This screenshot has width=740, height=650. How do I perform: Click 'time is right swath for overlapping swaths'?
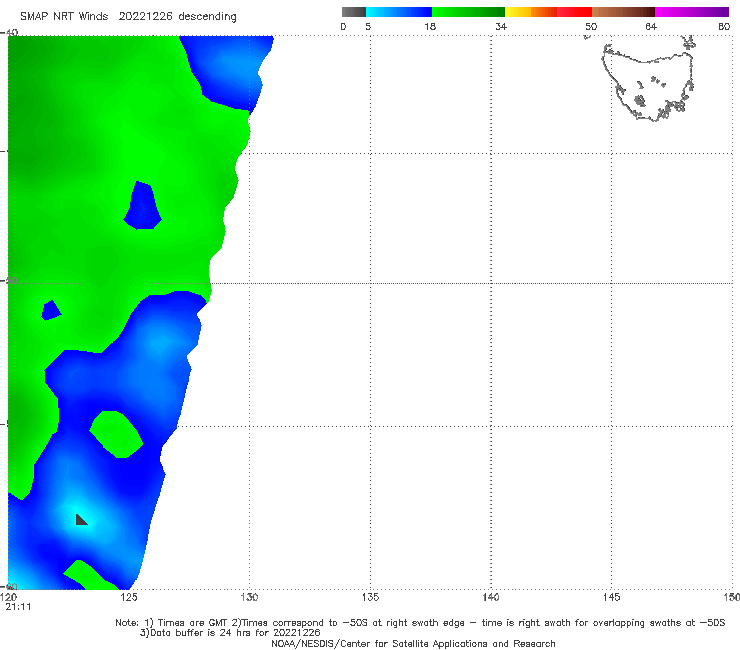click(x=582, y=623)
